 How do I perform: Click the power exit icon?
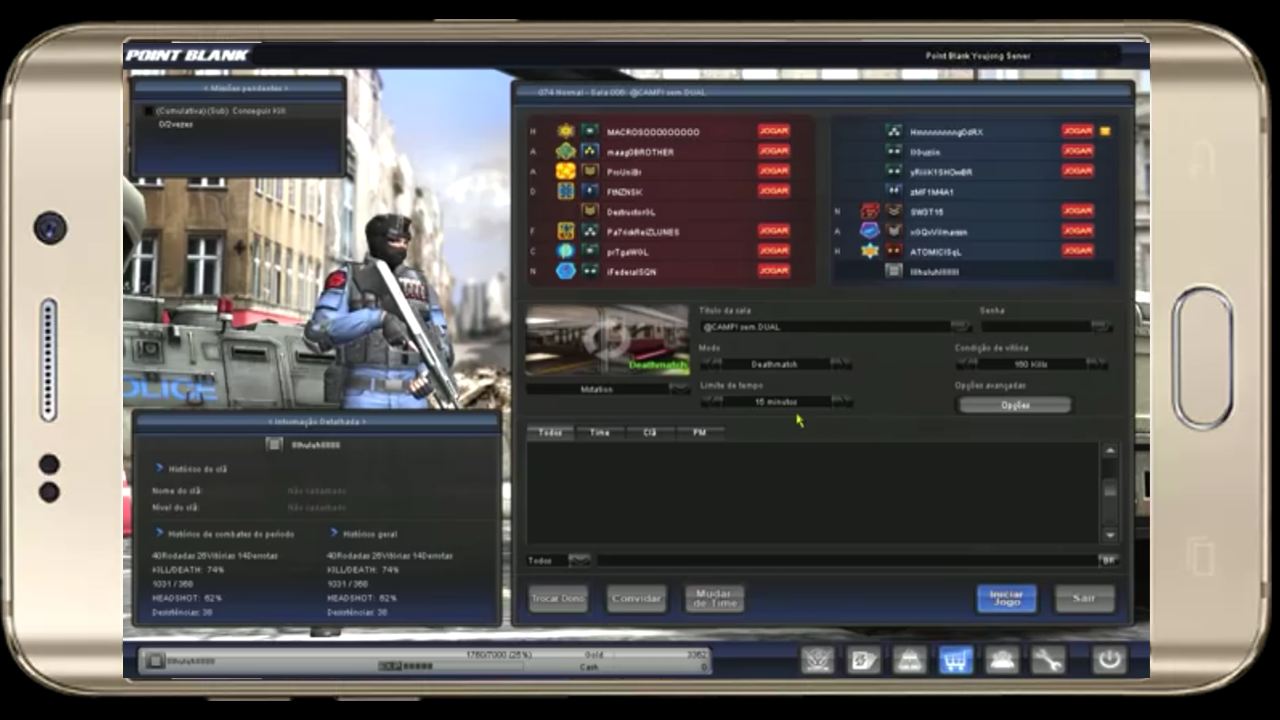tap(1109, 660)
